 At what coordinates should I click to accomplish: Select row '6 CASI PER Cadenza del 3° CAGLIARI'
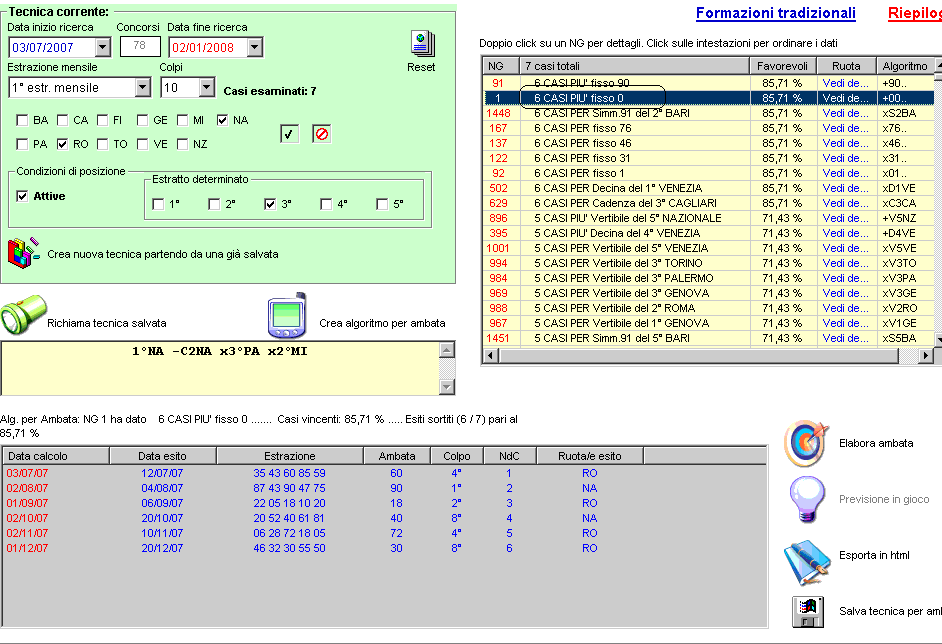click(709, 204)
